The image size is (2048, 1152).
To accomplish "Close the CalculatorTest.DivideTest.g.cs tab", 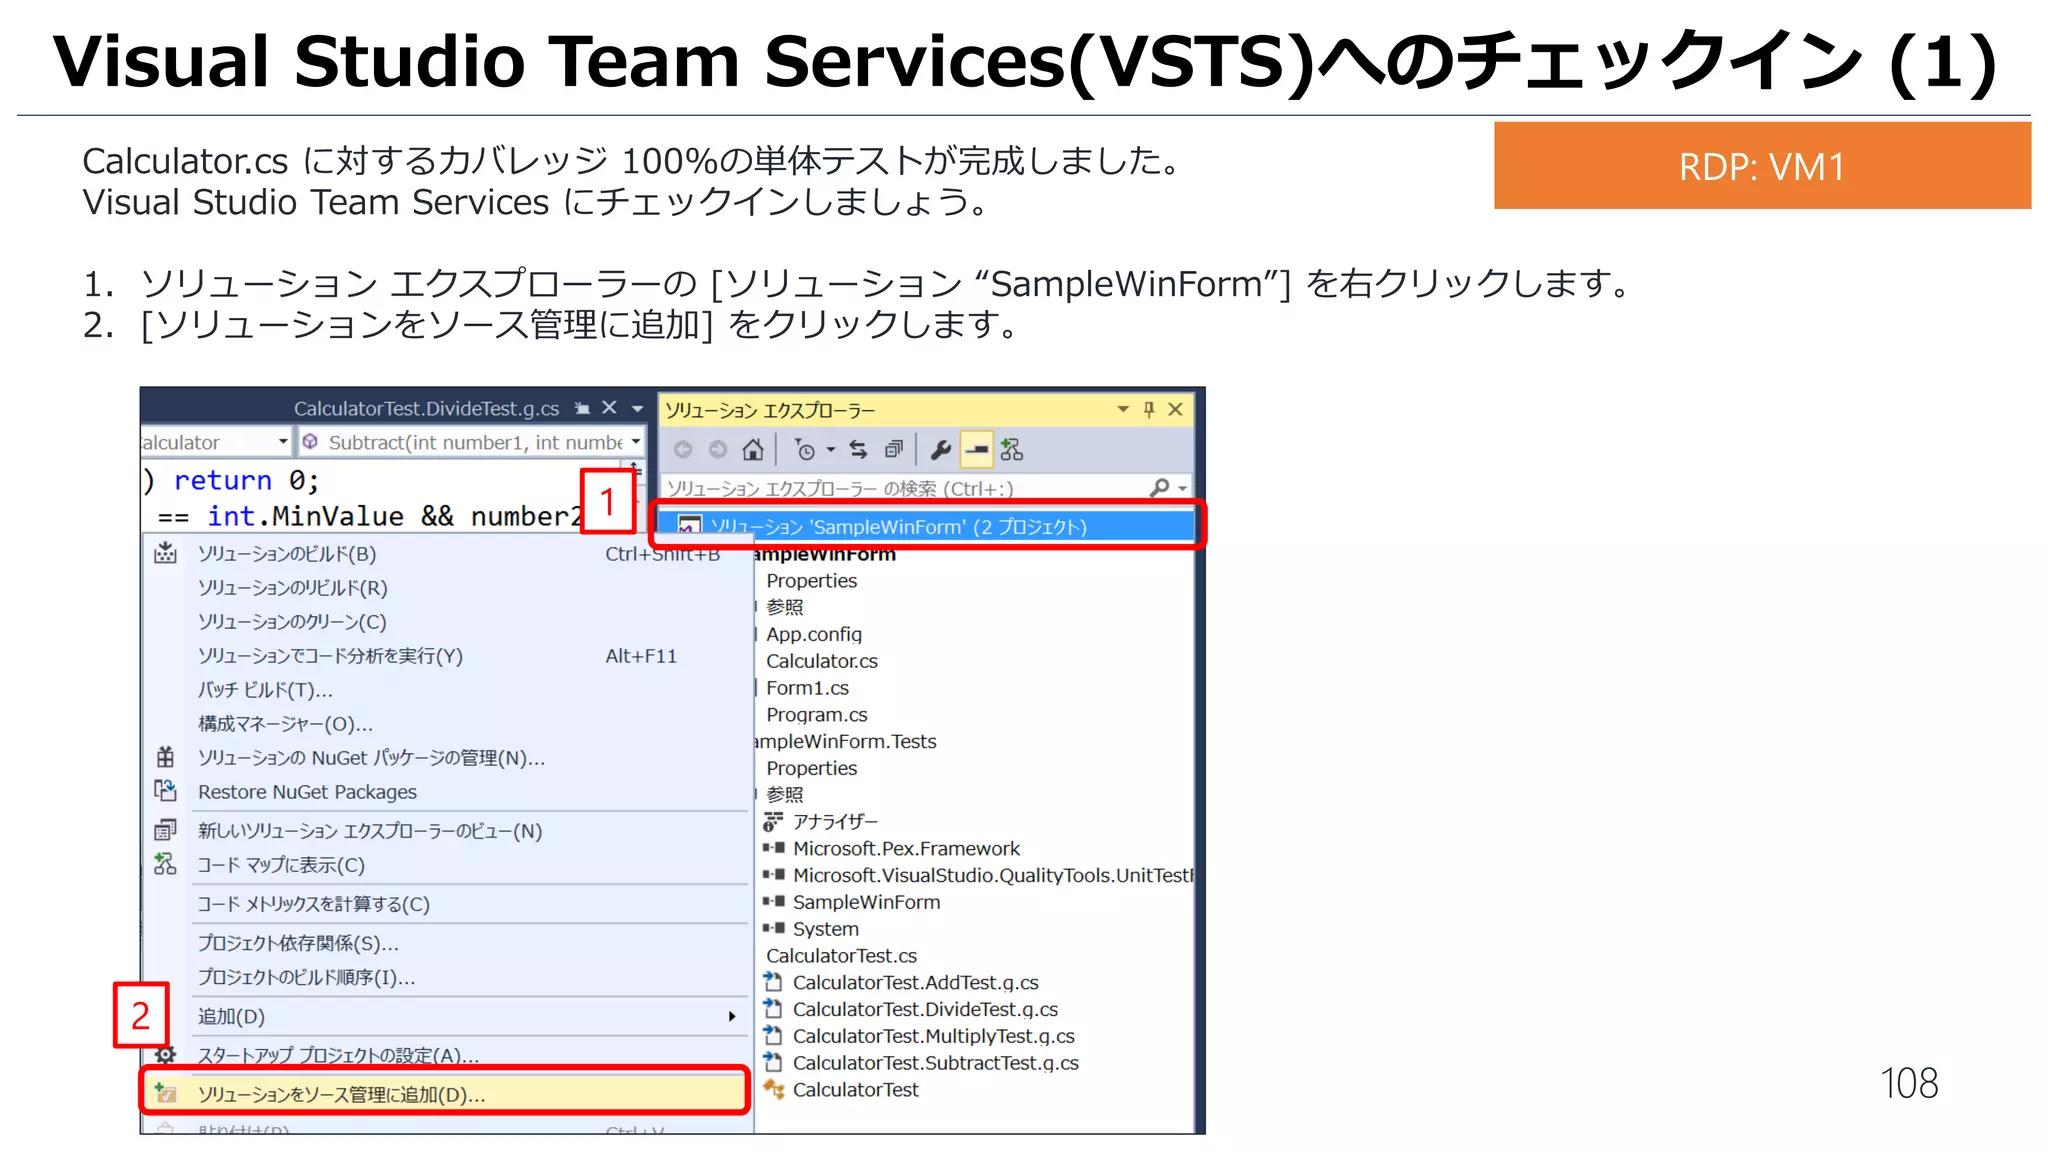I will coord(609,407).
